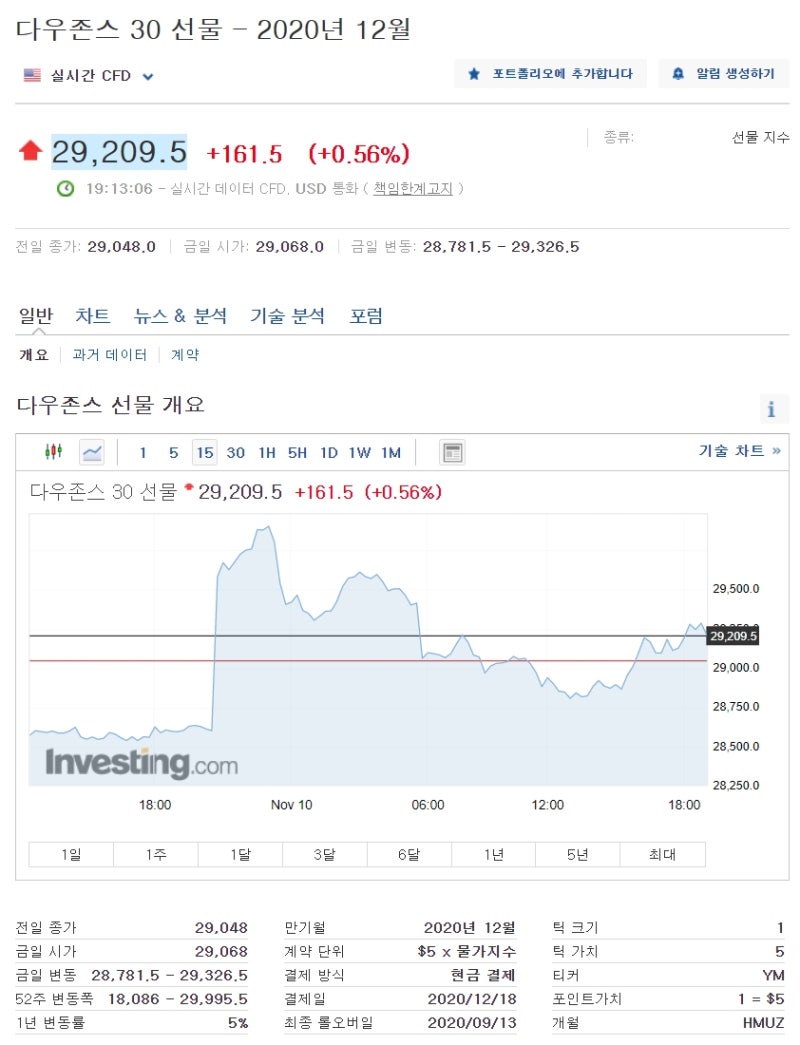This screenshot has height=1045, width=800.
Task: Click the 29,209.5 price marker on chart
Action: pos(733,636)
